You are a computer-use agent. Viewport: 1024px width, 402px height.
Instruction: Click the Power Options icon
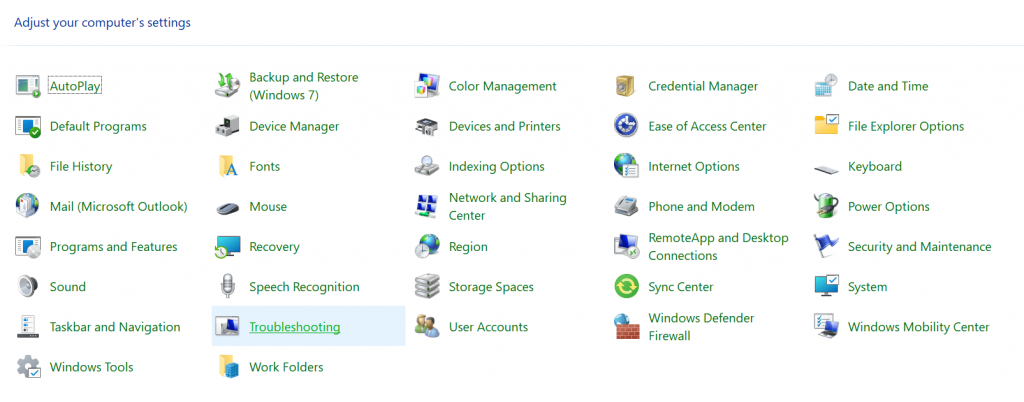tap(826, 207)
